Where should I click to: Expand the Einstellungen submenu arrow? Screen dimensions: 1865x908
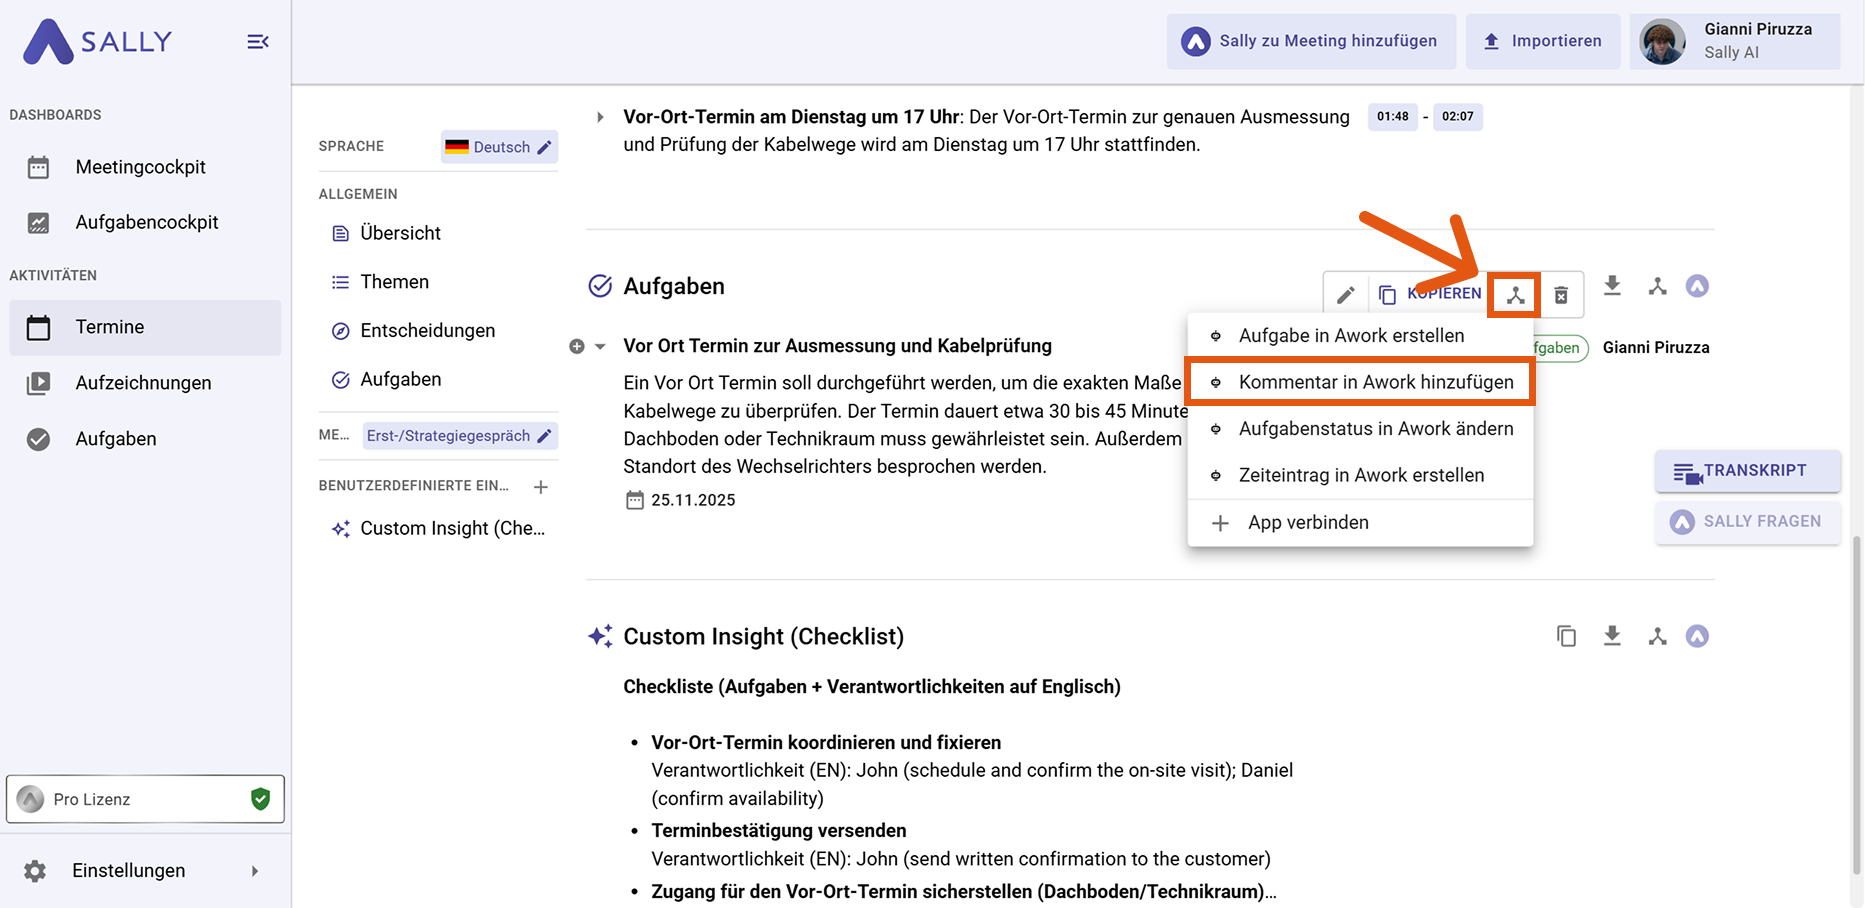click(x=255, y=871)
